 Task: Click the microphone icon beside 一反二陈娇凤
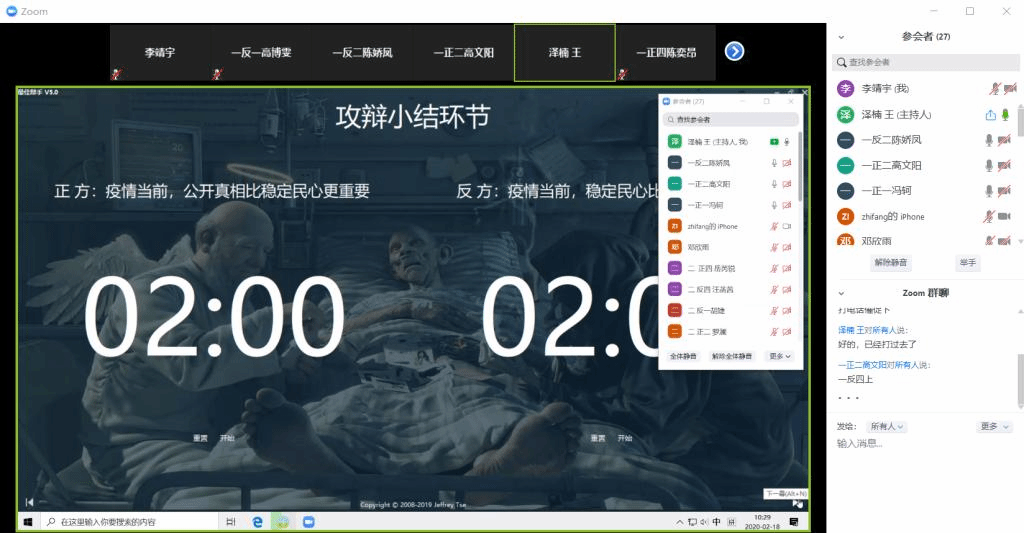pos(990,140)
